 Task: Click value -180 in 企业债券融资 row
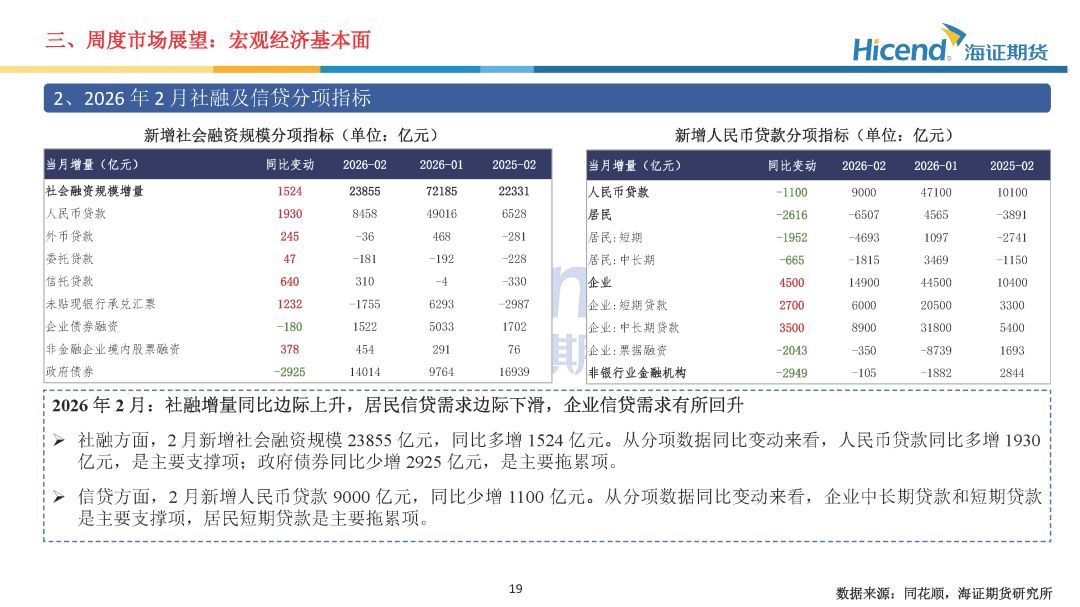point(290,327)
